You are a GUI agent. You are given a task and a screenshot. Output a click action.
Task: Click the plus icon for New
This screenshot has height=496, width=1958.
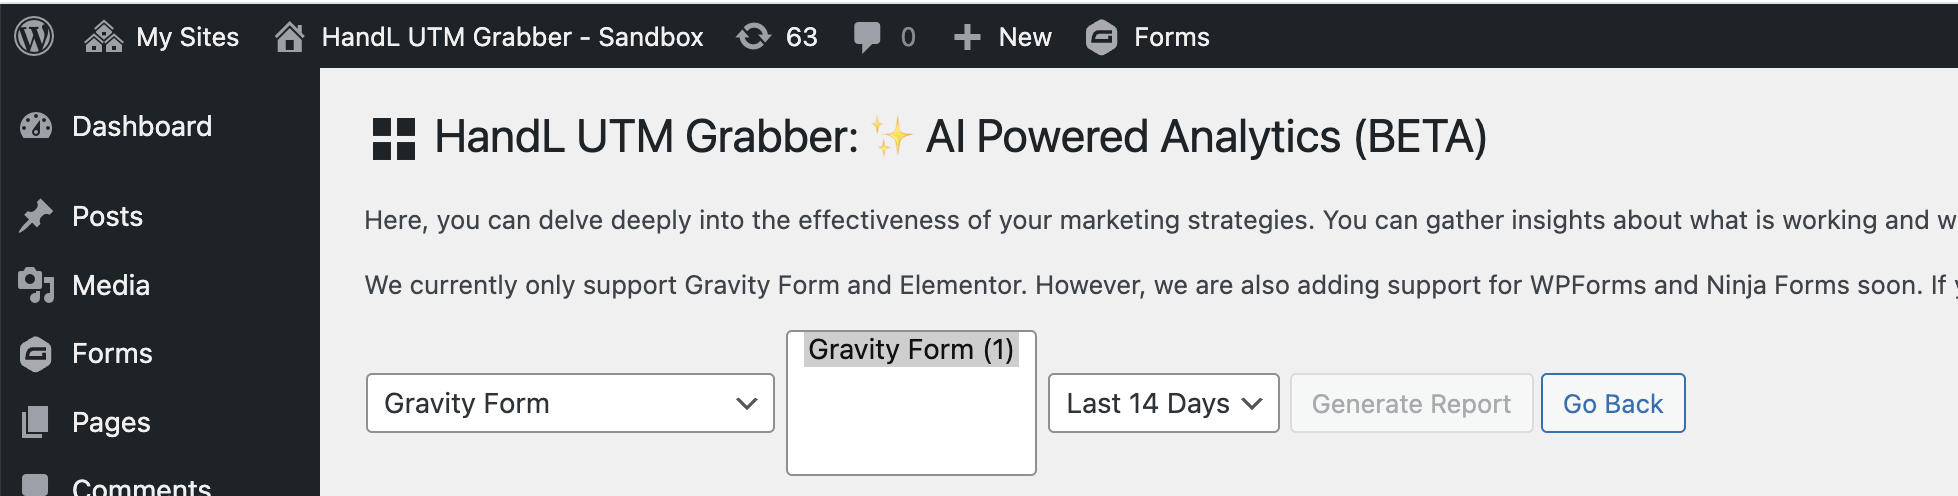pyautogui.click(x=966, y=37)
